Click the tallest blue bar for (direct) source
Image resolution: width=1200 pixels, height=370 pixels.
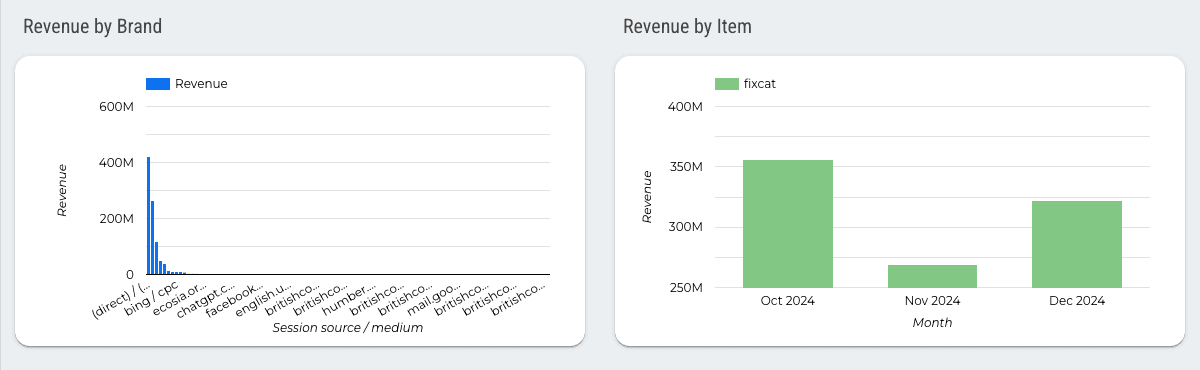[x=148, y=215]
